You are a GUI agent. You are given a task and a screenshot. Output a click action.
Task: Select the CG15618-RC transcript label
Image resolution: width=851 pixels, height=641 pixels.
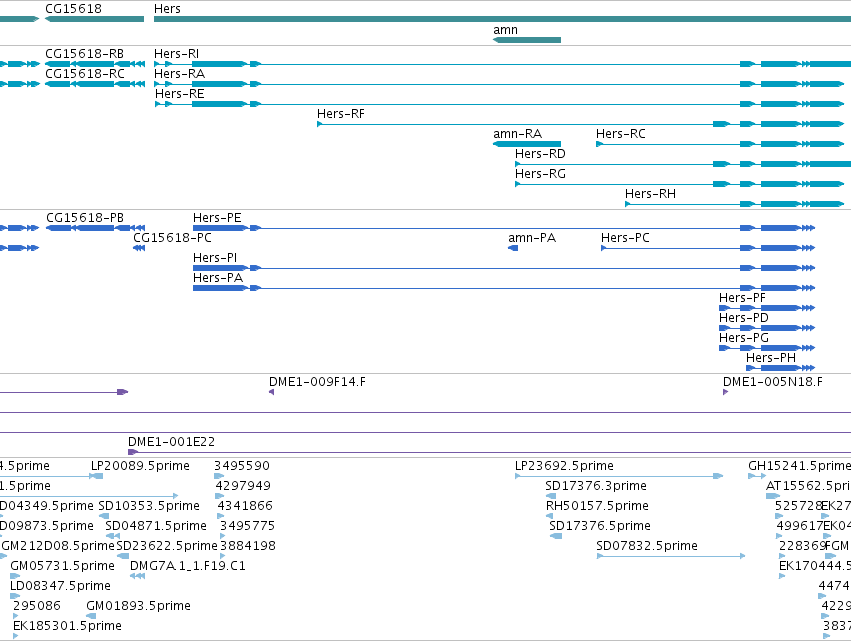(x=85, y=74)
